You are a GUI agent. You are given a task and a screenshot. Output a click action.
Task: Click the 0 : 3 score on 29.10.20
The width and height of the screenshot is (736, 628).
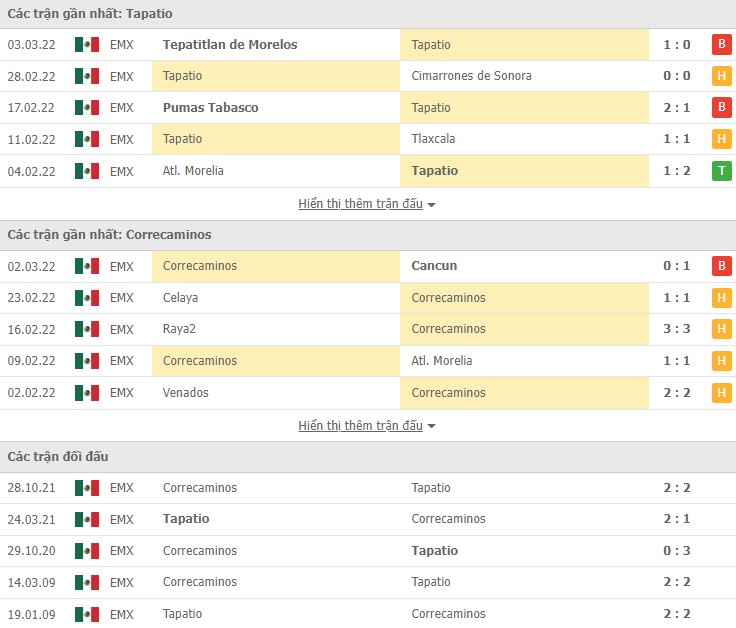(x=676, y=551)
